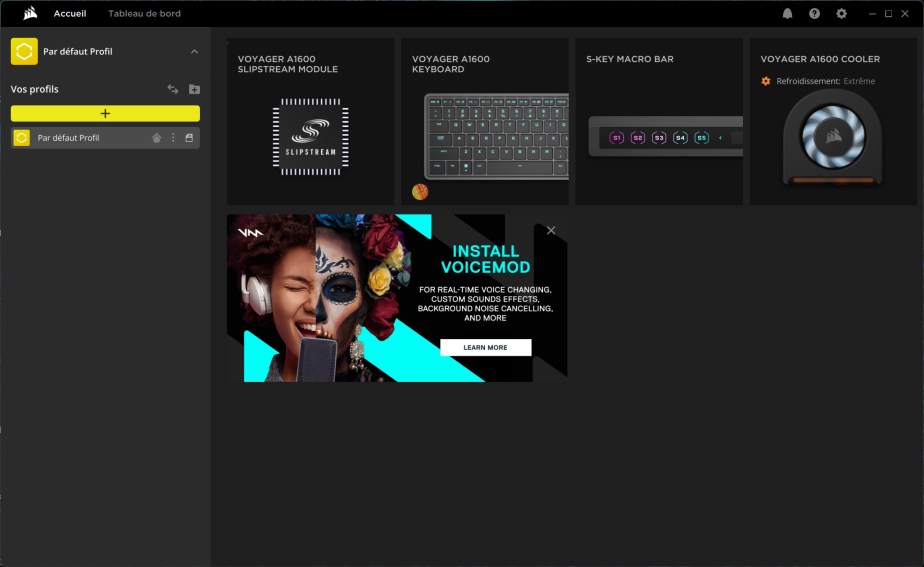Open settings gear icon
This screenshot has height=567, width=924.
(x=842, y=14)
